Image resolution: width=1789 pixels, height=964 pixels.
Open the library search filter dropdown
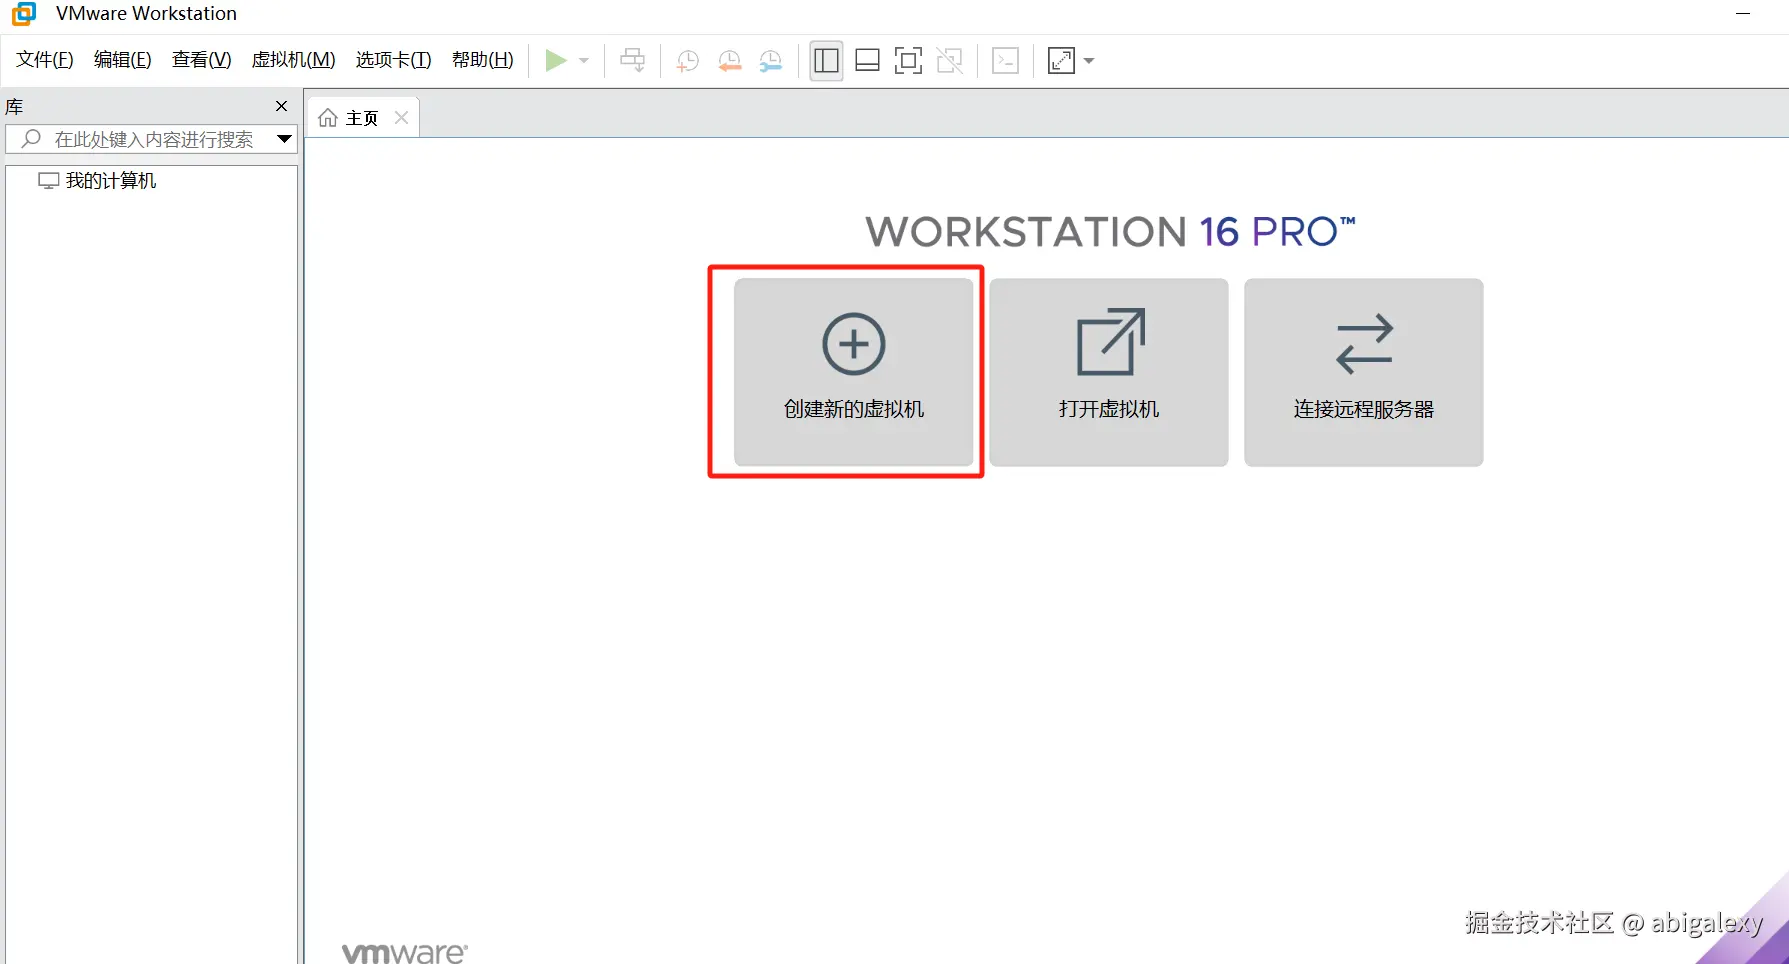point(284,139)
